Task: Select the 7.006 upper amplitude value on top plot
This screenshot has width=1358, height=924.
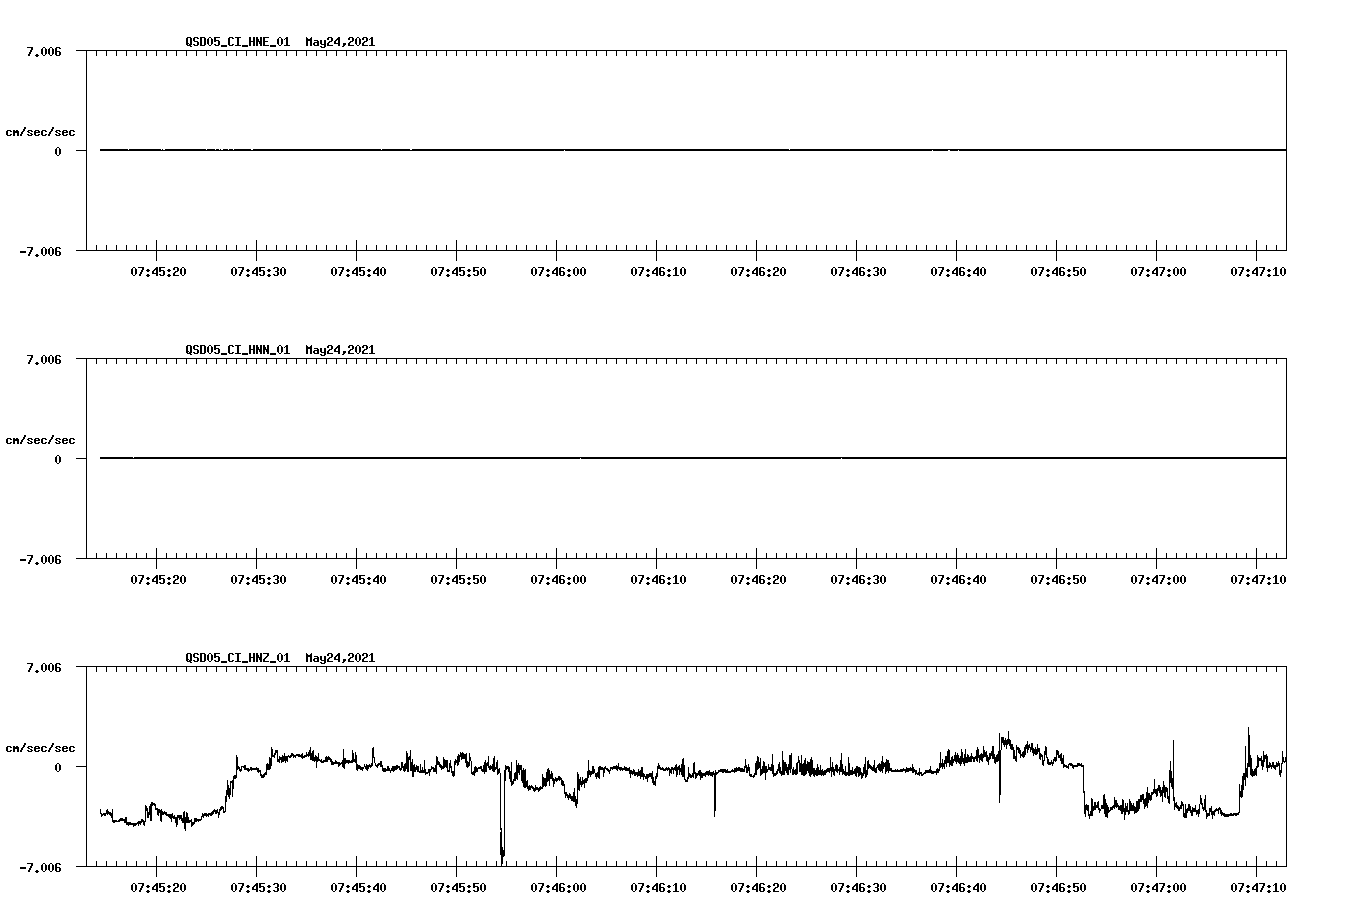Action: [x=45, y=52]
